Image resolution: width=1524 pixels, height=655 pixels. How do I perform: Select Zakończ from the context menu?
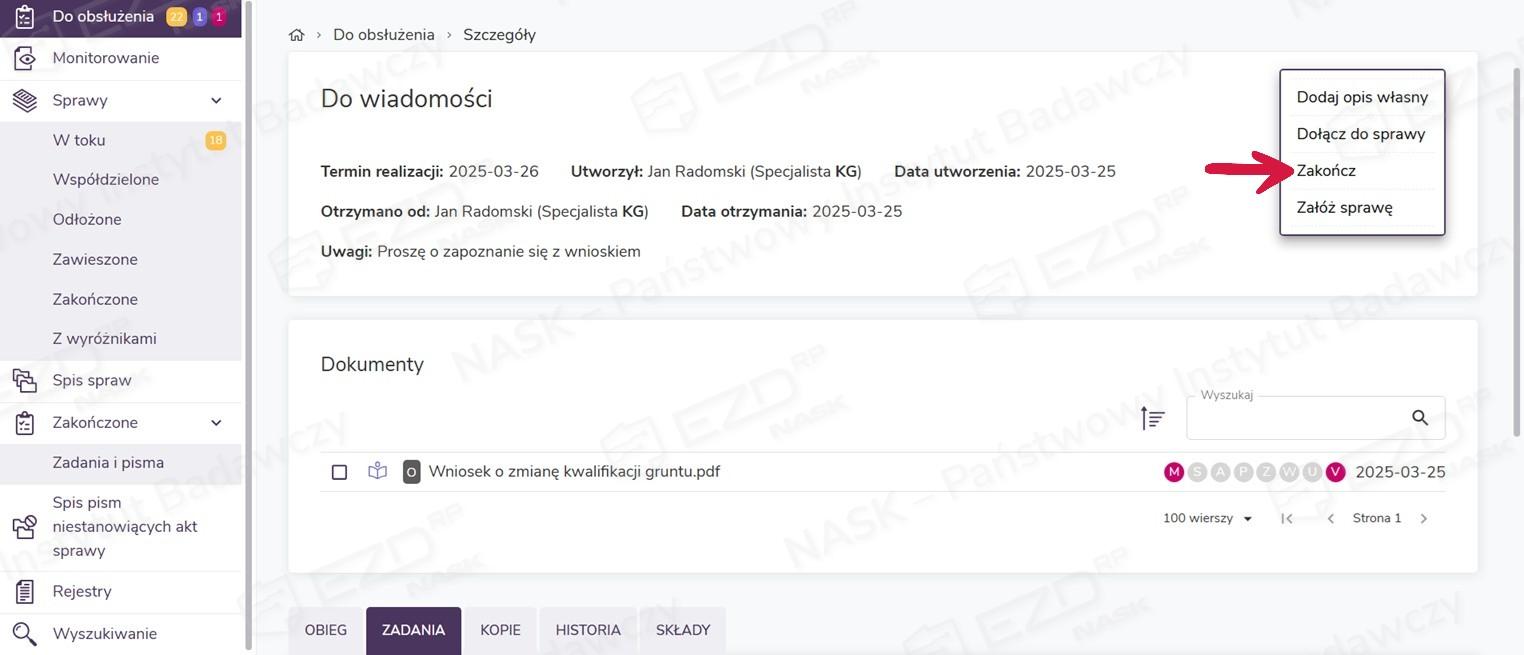tap(1326, 171)
